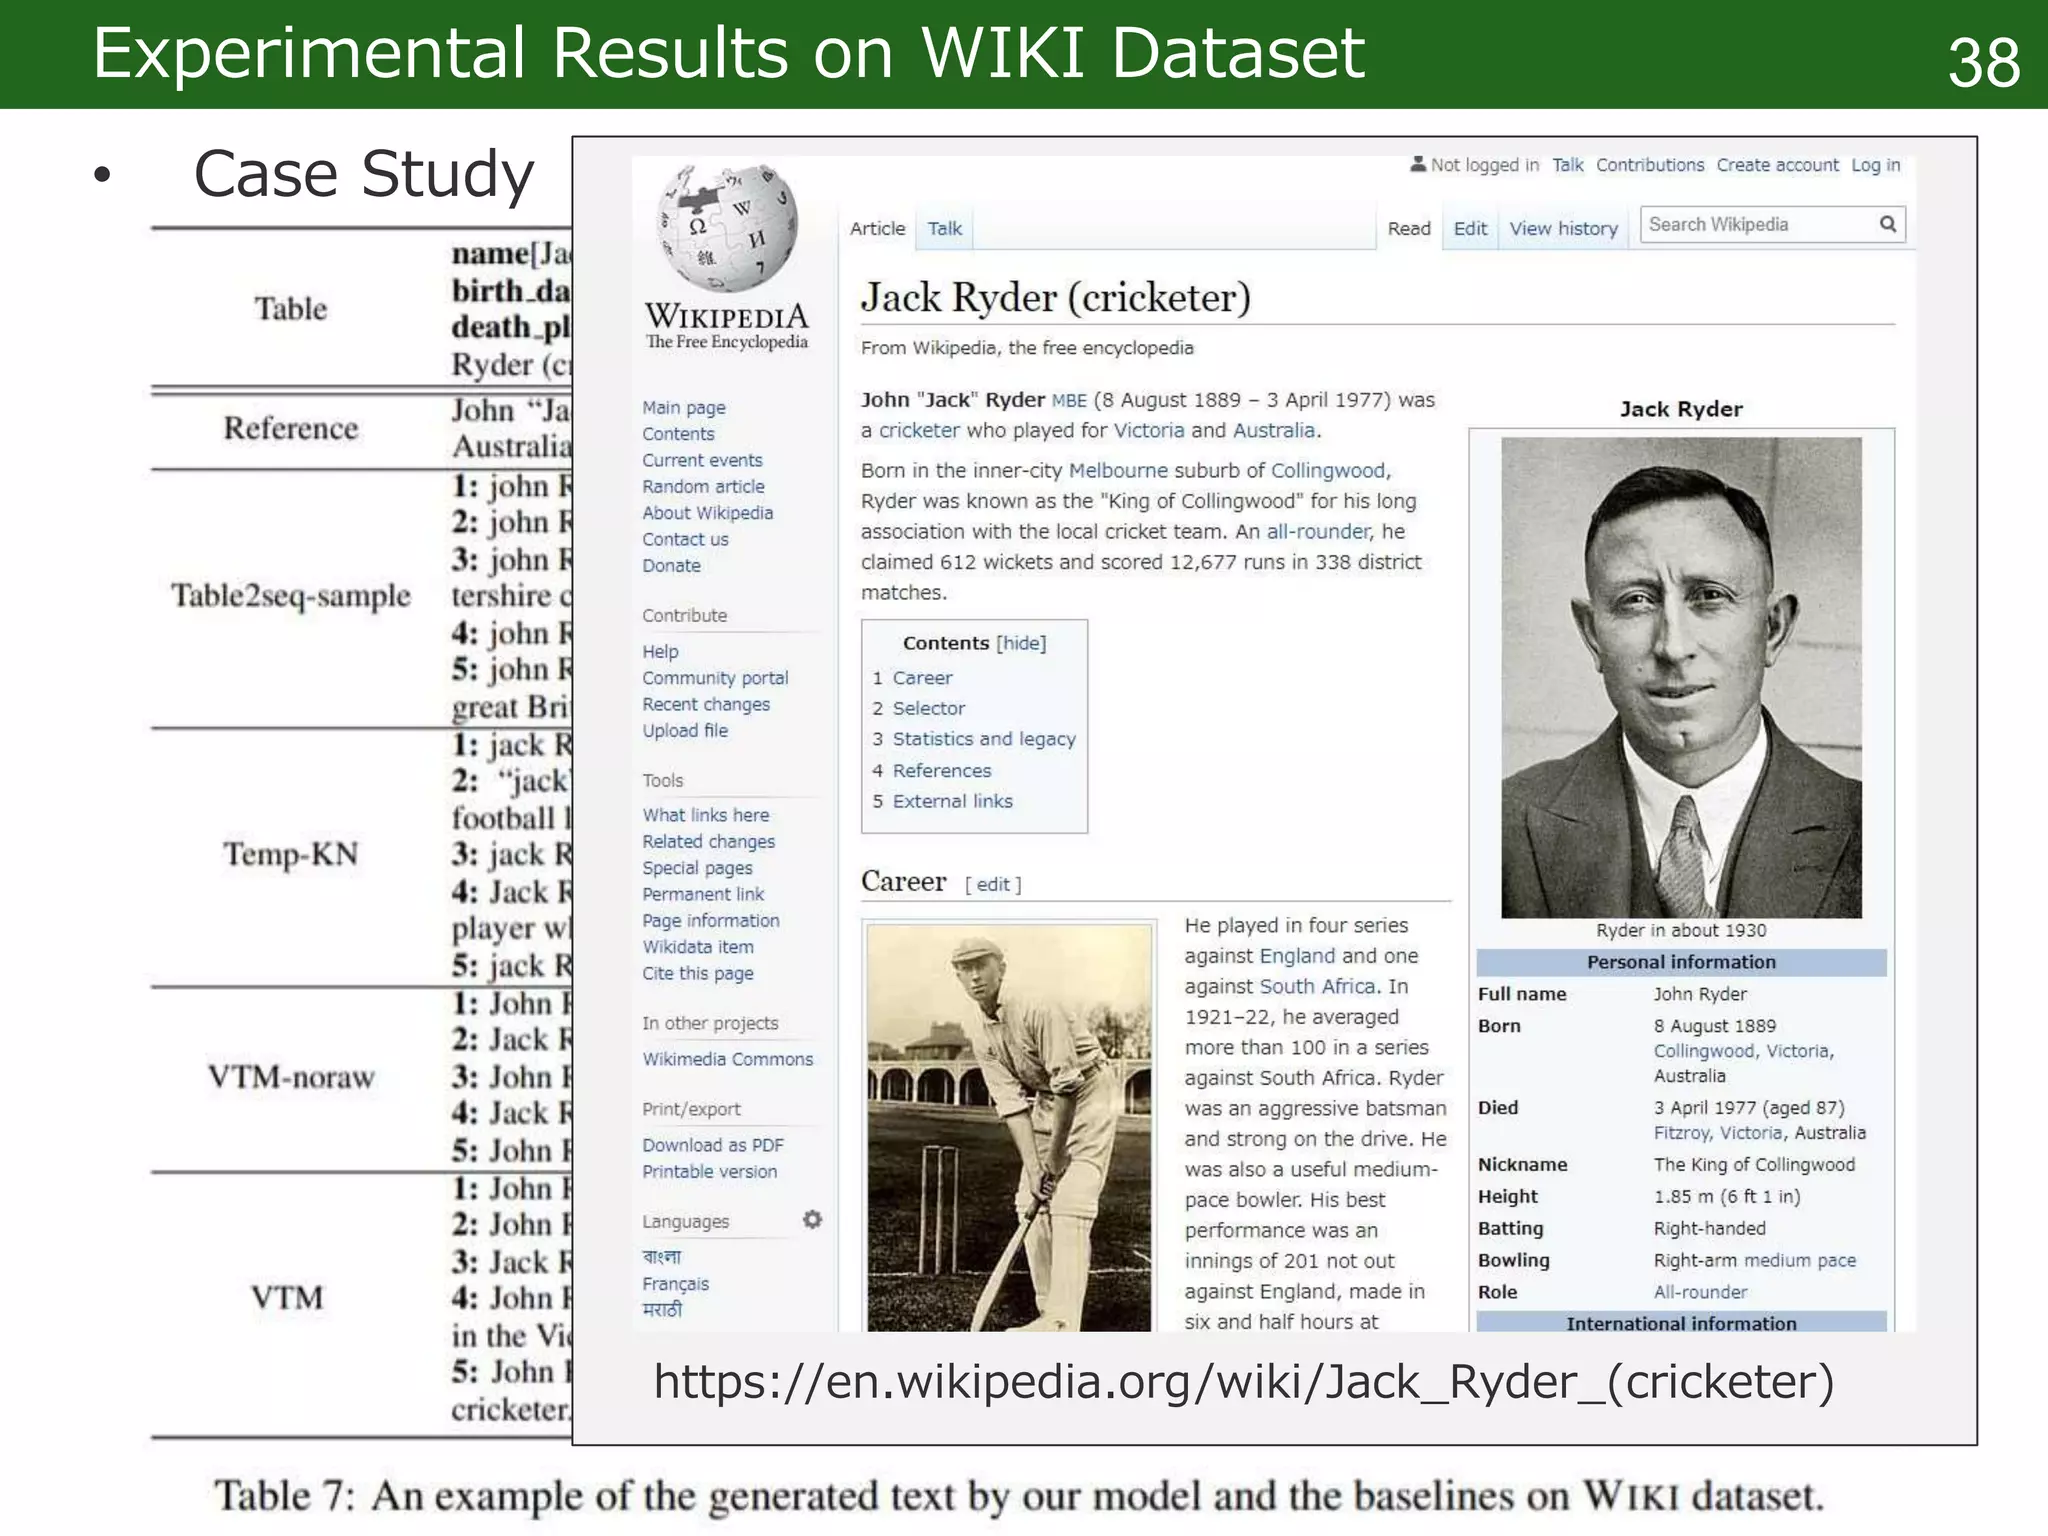Click Create account link
Image resolution: width=2048 pixels, height=1536 pixels.
coord(1777,165)
